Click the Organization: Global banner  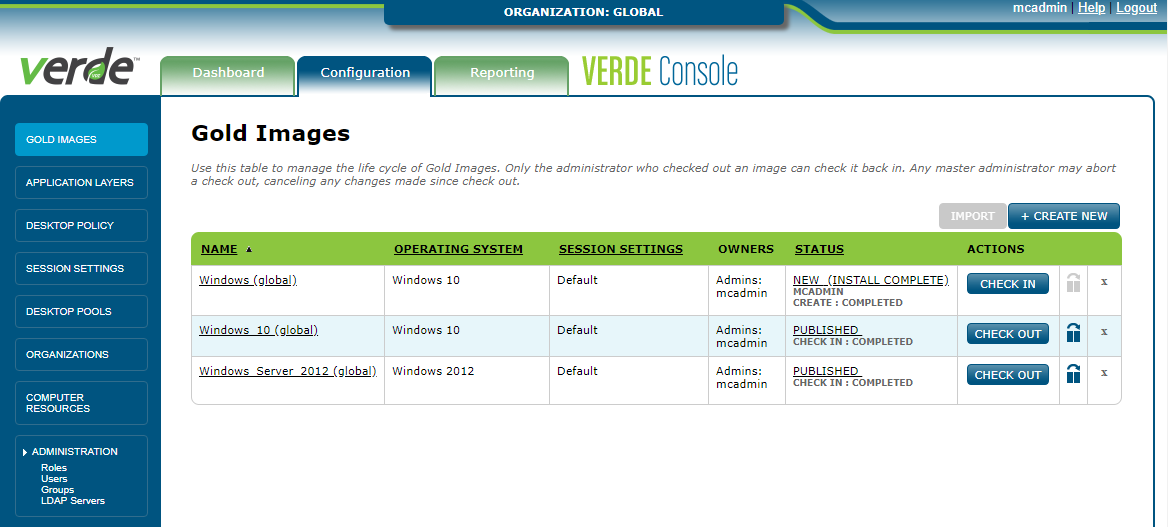click(583, 12)
